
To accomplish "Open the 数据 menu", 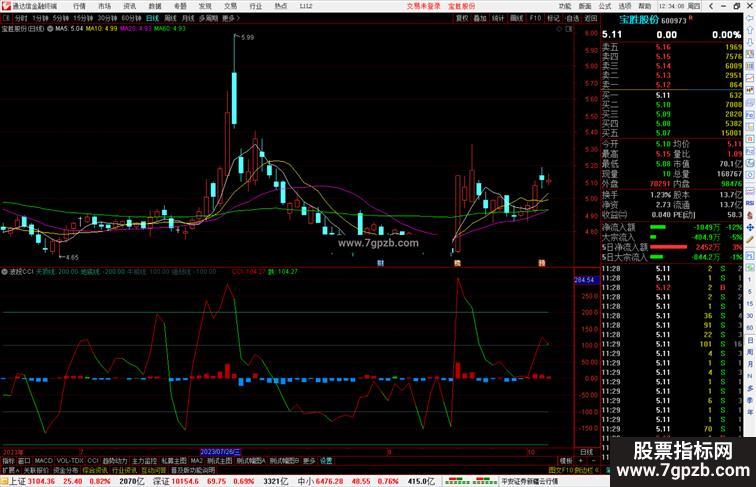I will (x=155, y=6).
